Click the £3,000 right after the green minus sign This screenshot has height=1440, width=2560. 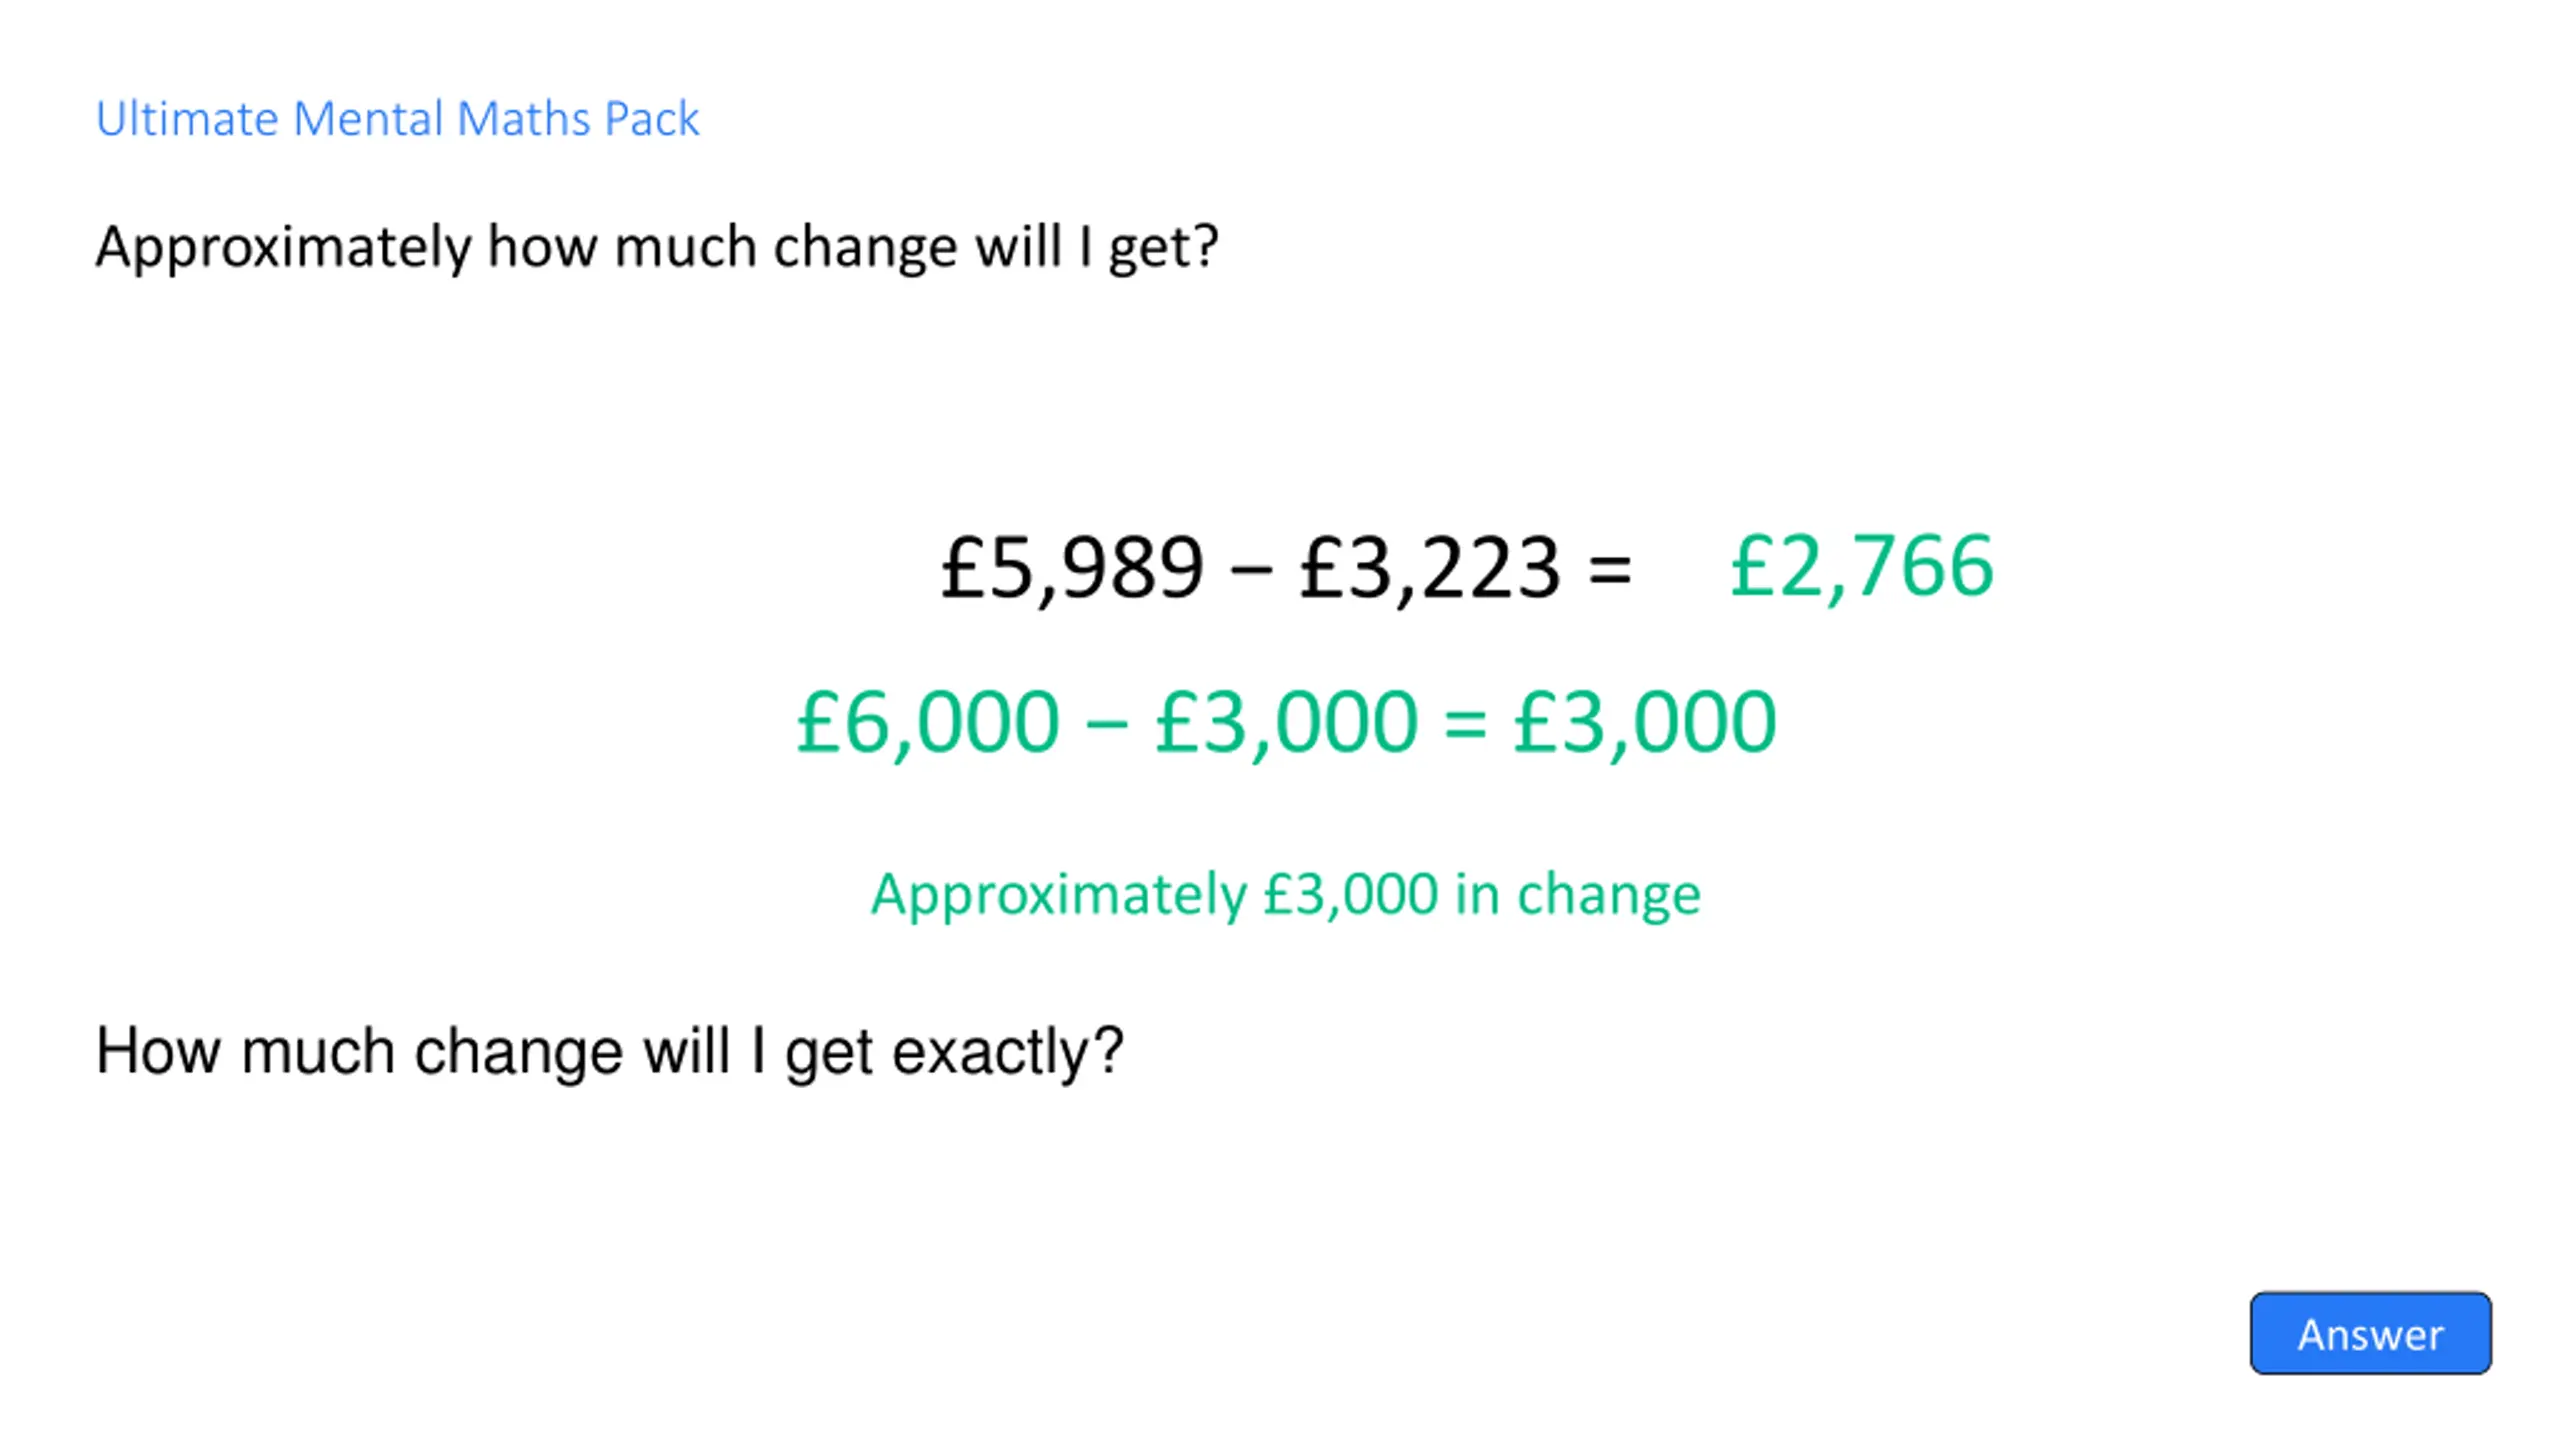1286,722
